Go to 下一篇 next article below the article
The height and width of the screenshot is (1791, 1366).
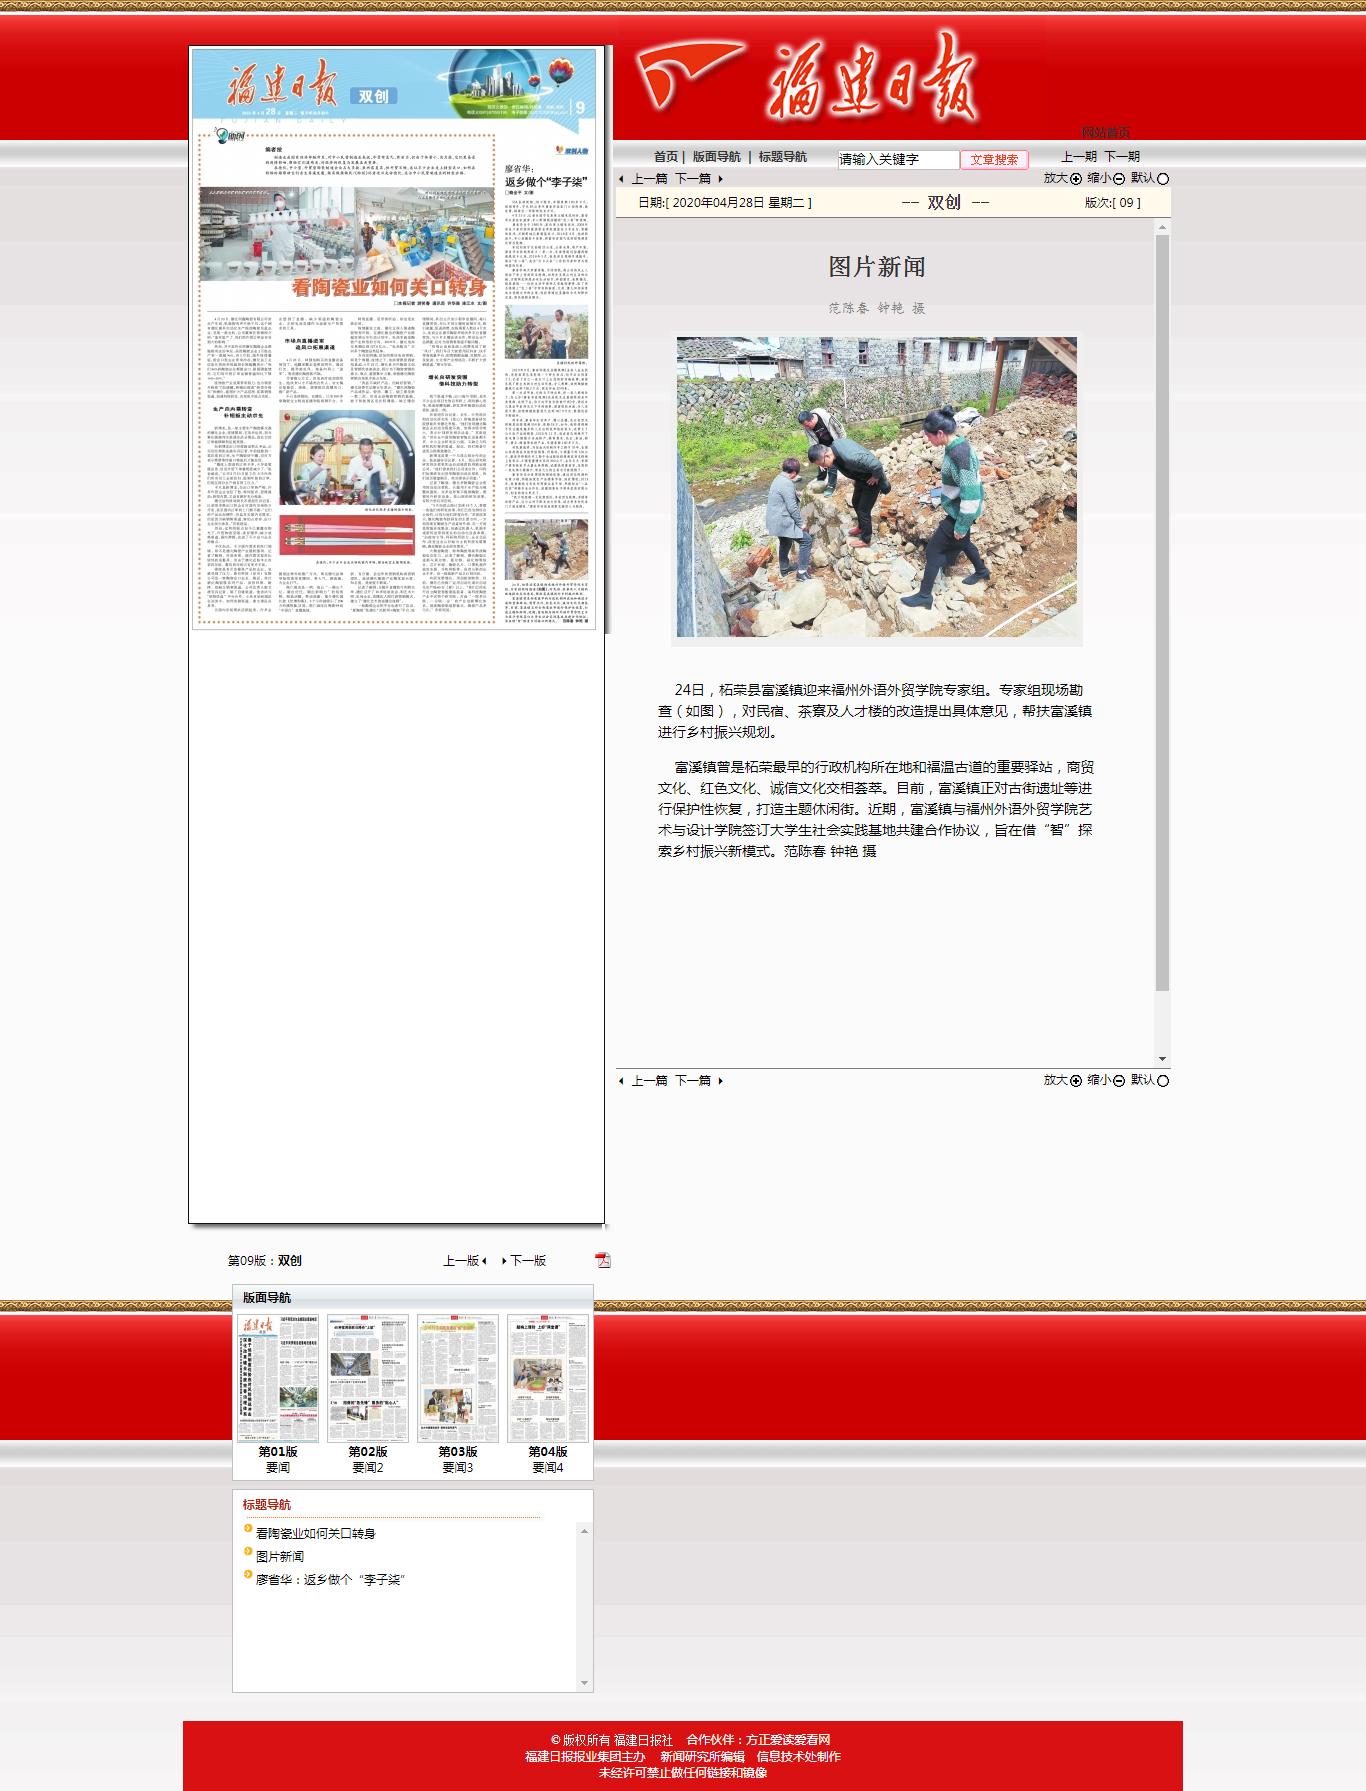pos(694,1081)
